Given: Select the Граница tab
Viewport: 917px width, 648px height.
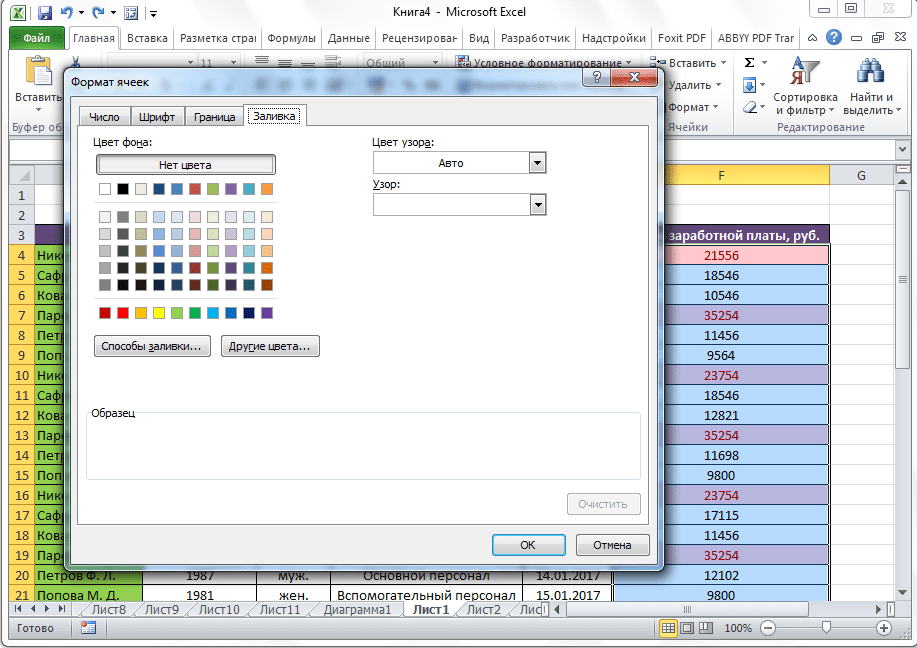Looking at the screenshot, I should pyautogui.click(x=214, y=117).
